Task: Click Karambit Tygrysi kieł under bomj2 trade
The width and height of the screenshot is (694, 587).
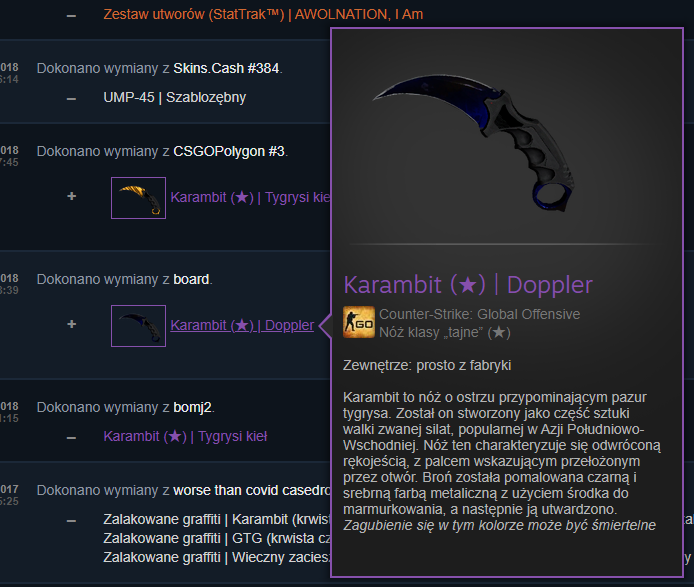Action: point(185,436)
